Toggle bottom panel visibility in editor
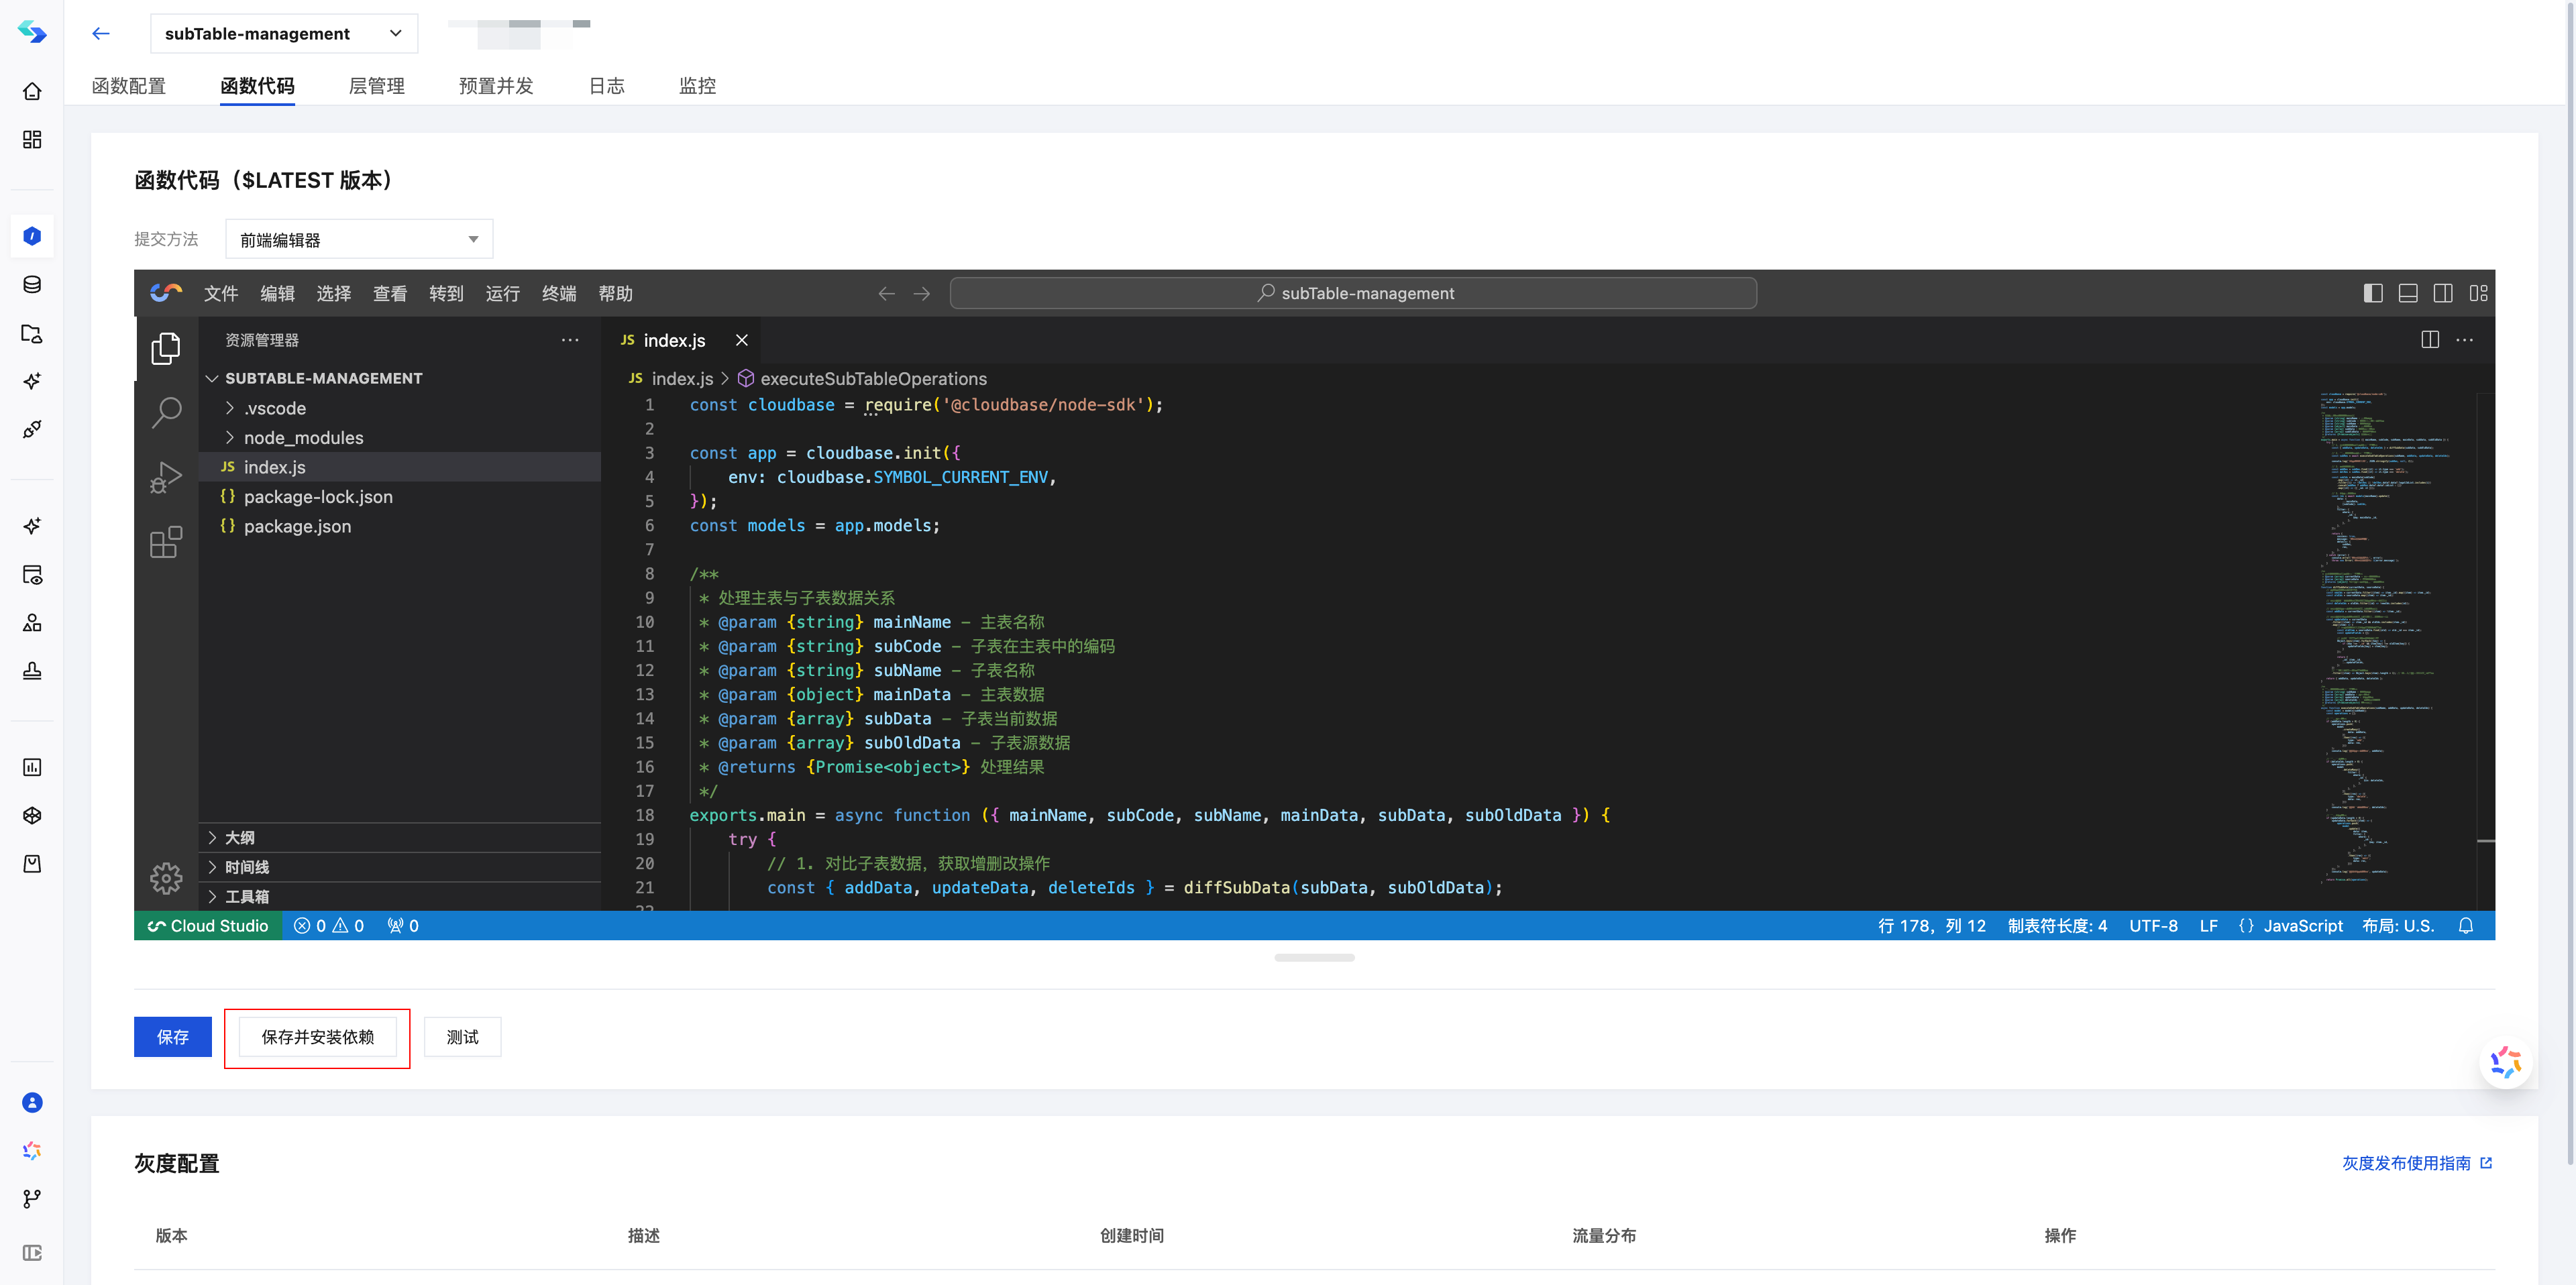Image resolution: width=2576 pixels, height=1285 pixels. (2408, 293)
